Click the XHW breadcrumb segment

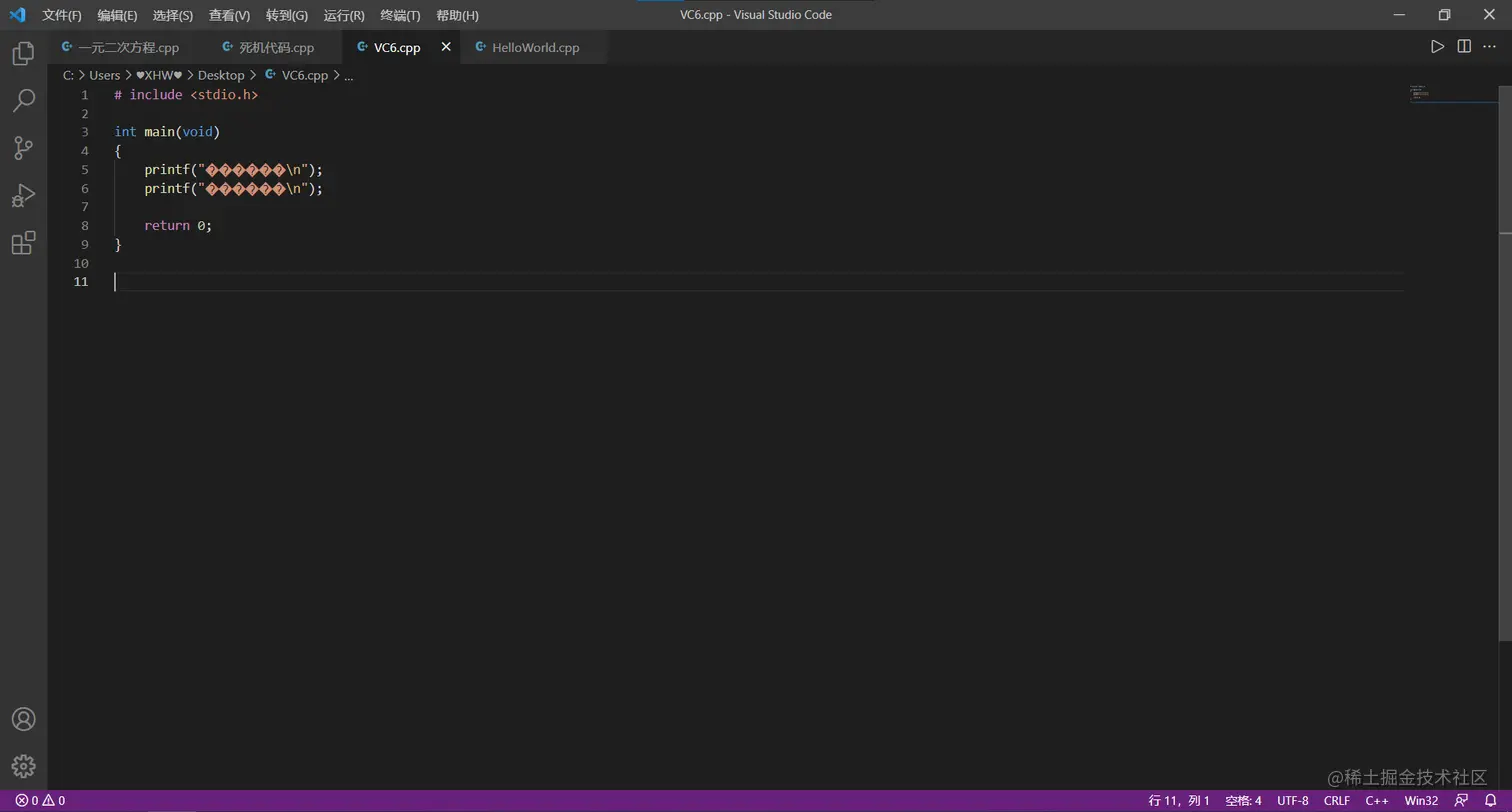pyautogui.click(x=159, y=75)
